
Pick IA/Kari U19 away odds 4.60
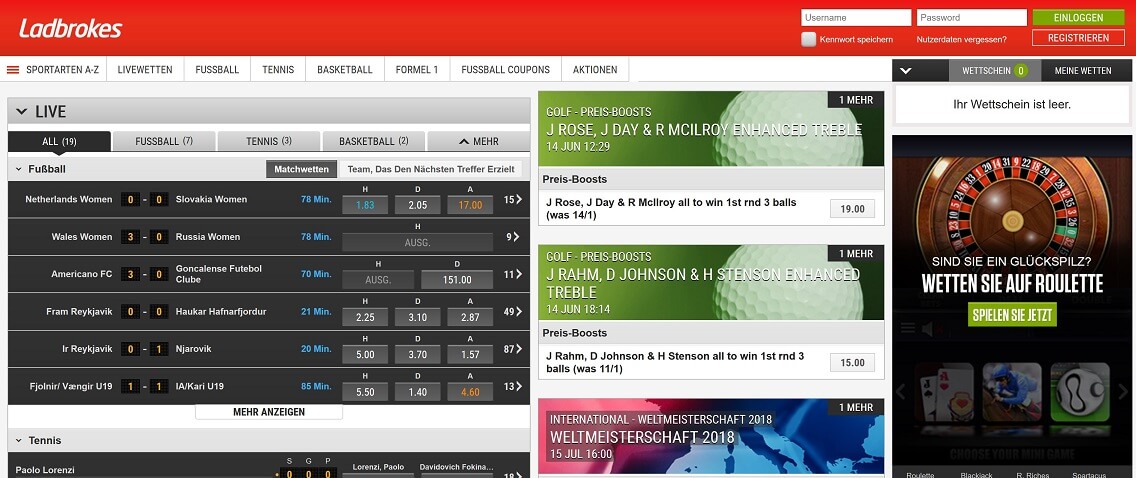[x=470, y=393]
